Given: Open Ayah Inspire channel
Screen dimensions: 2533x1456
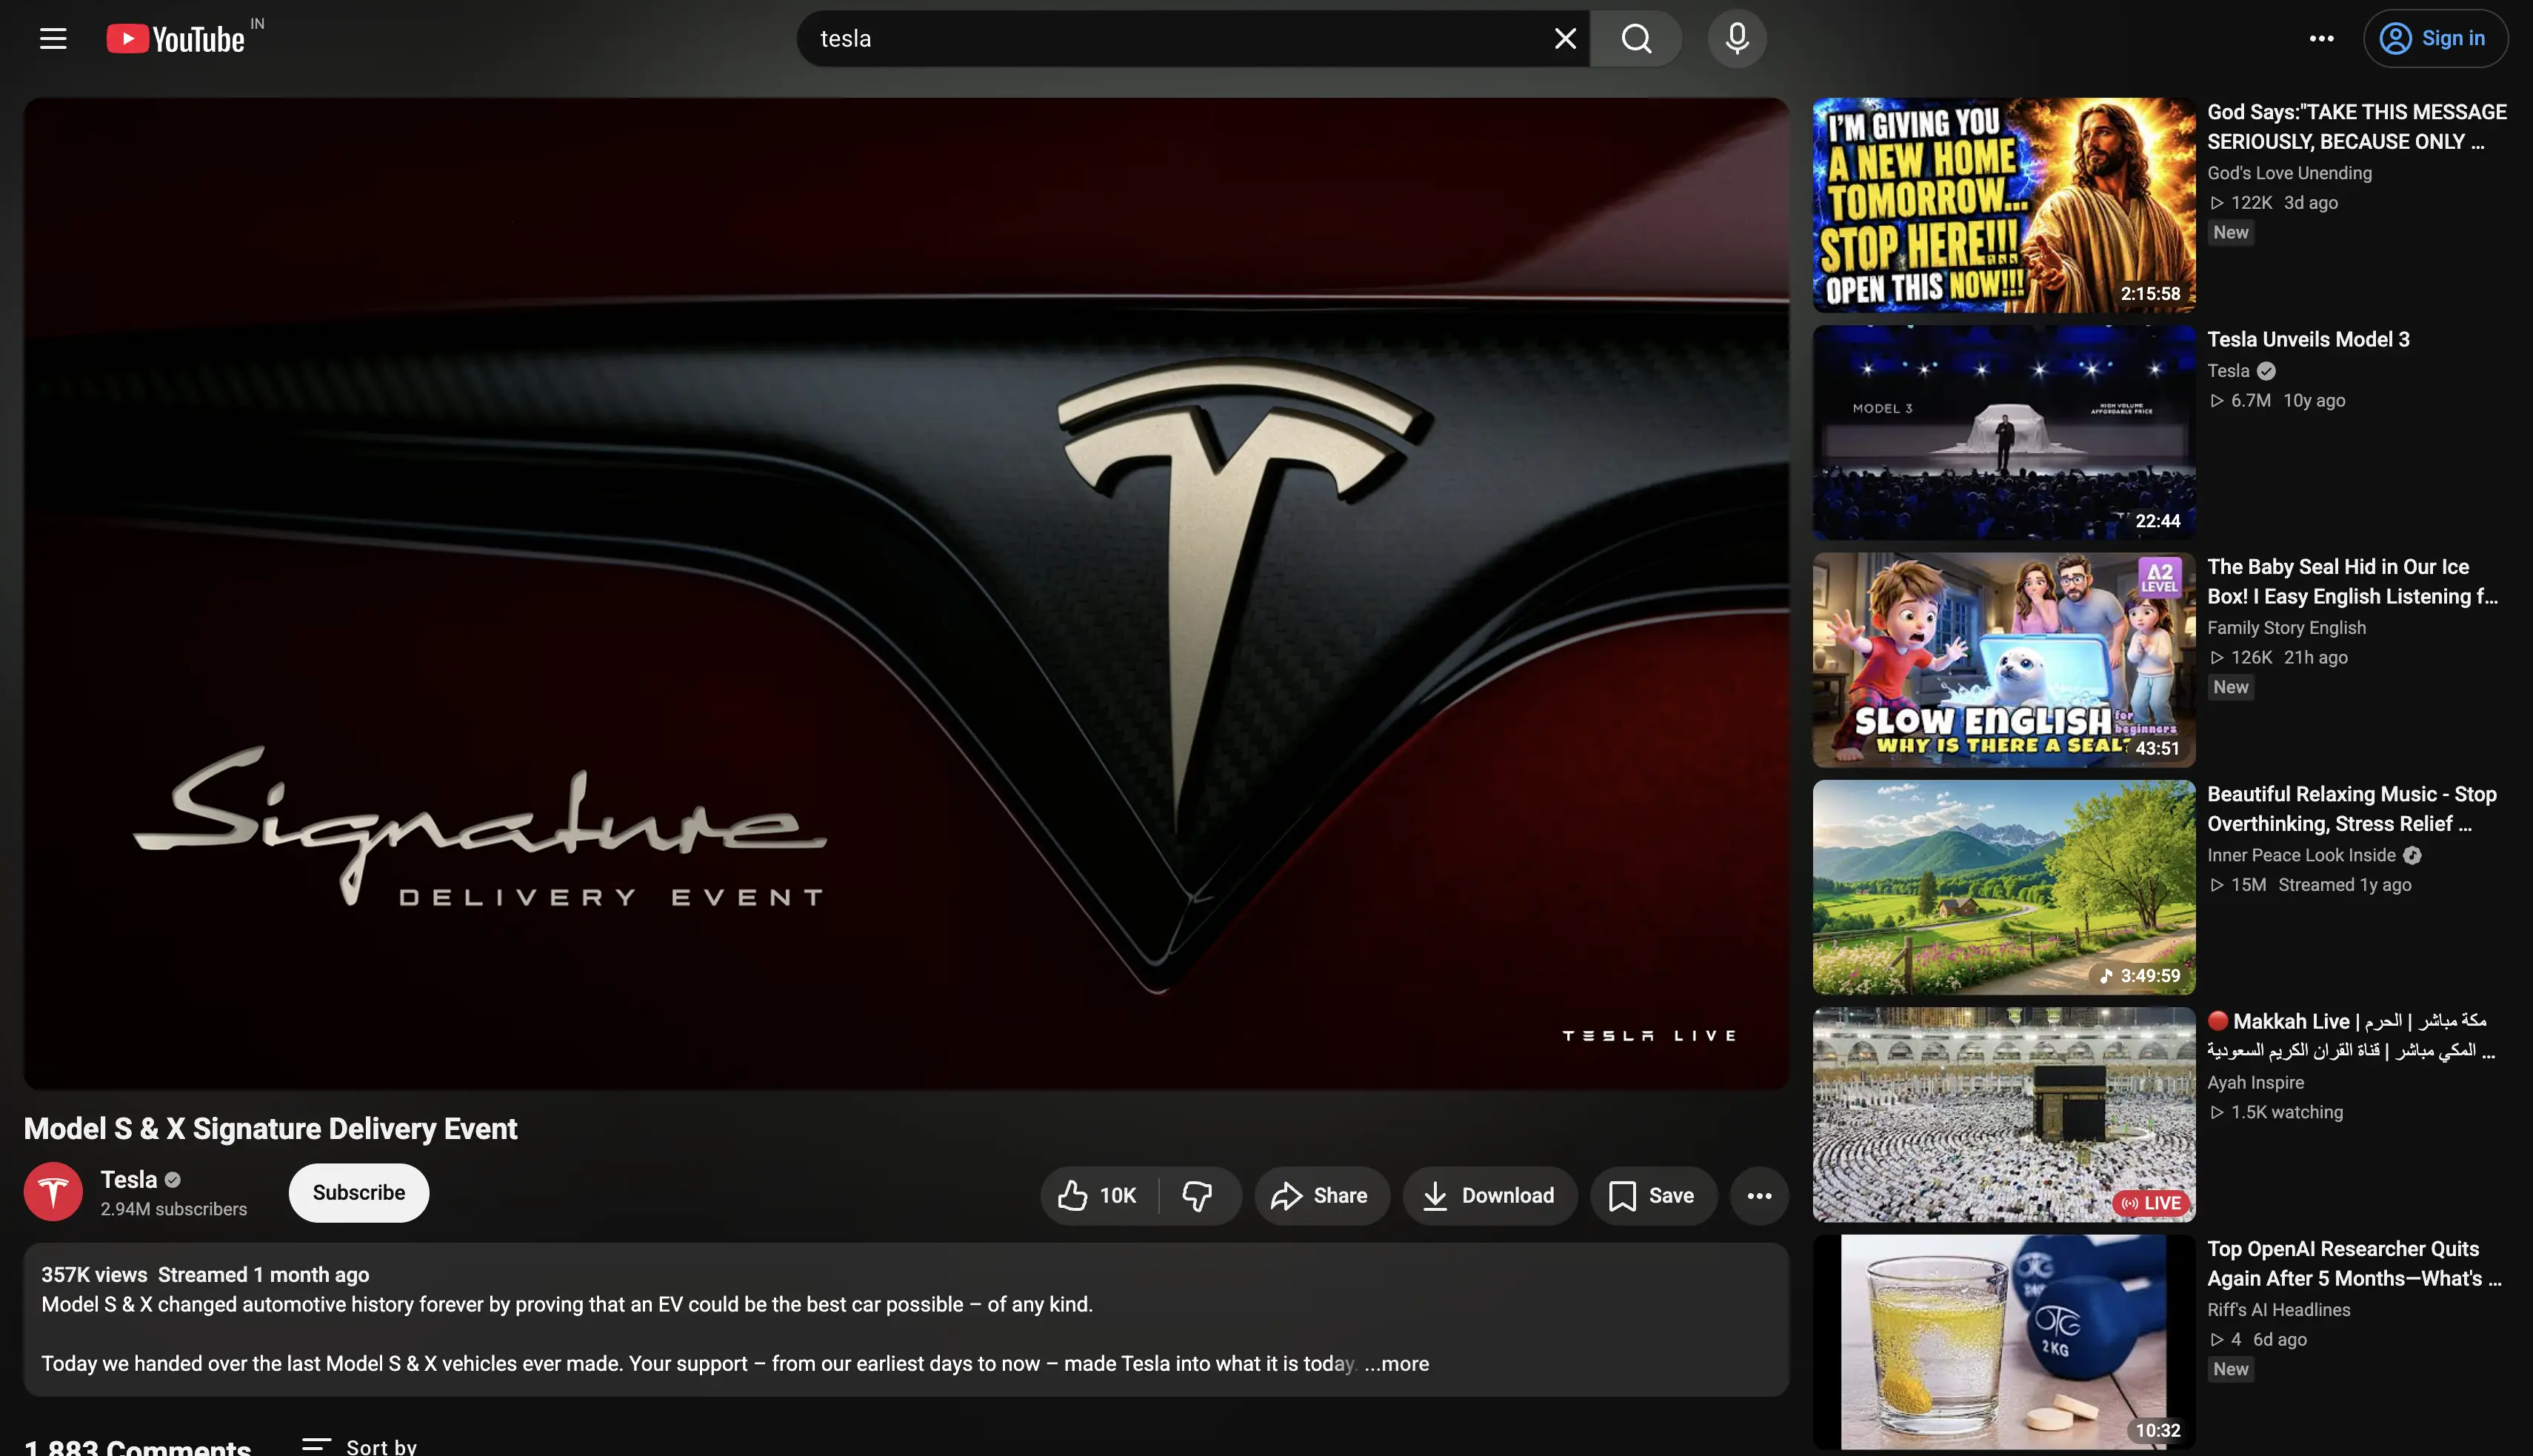Looking at the screenshot, I should [2255, 1083].
